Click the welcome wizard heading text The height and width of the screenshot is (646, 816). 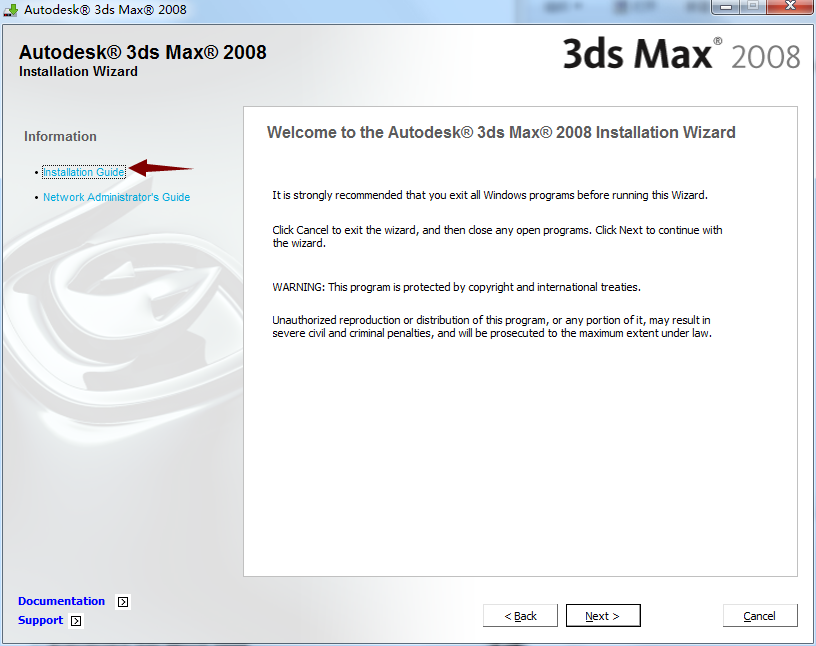point(501,132)
